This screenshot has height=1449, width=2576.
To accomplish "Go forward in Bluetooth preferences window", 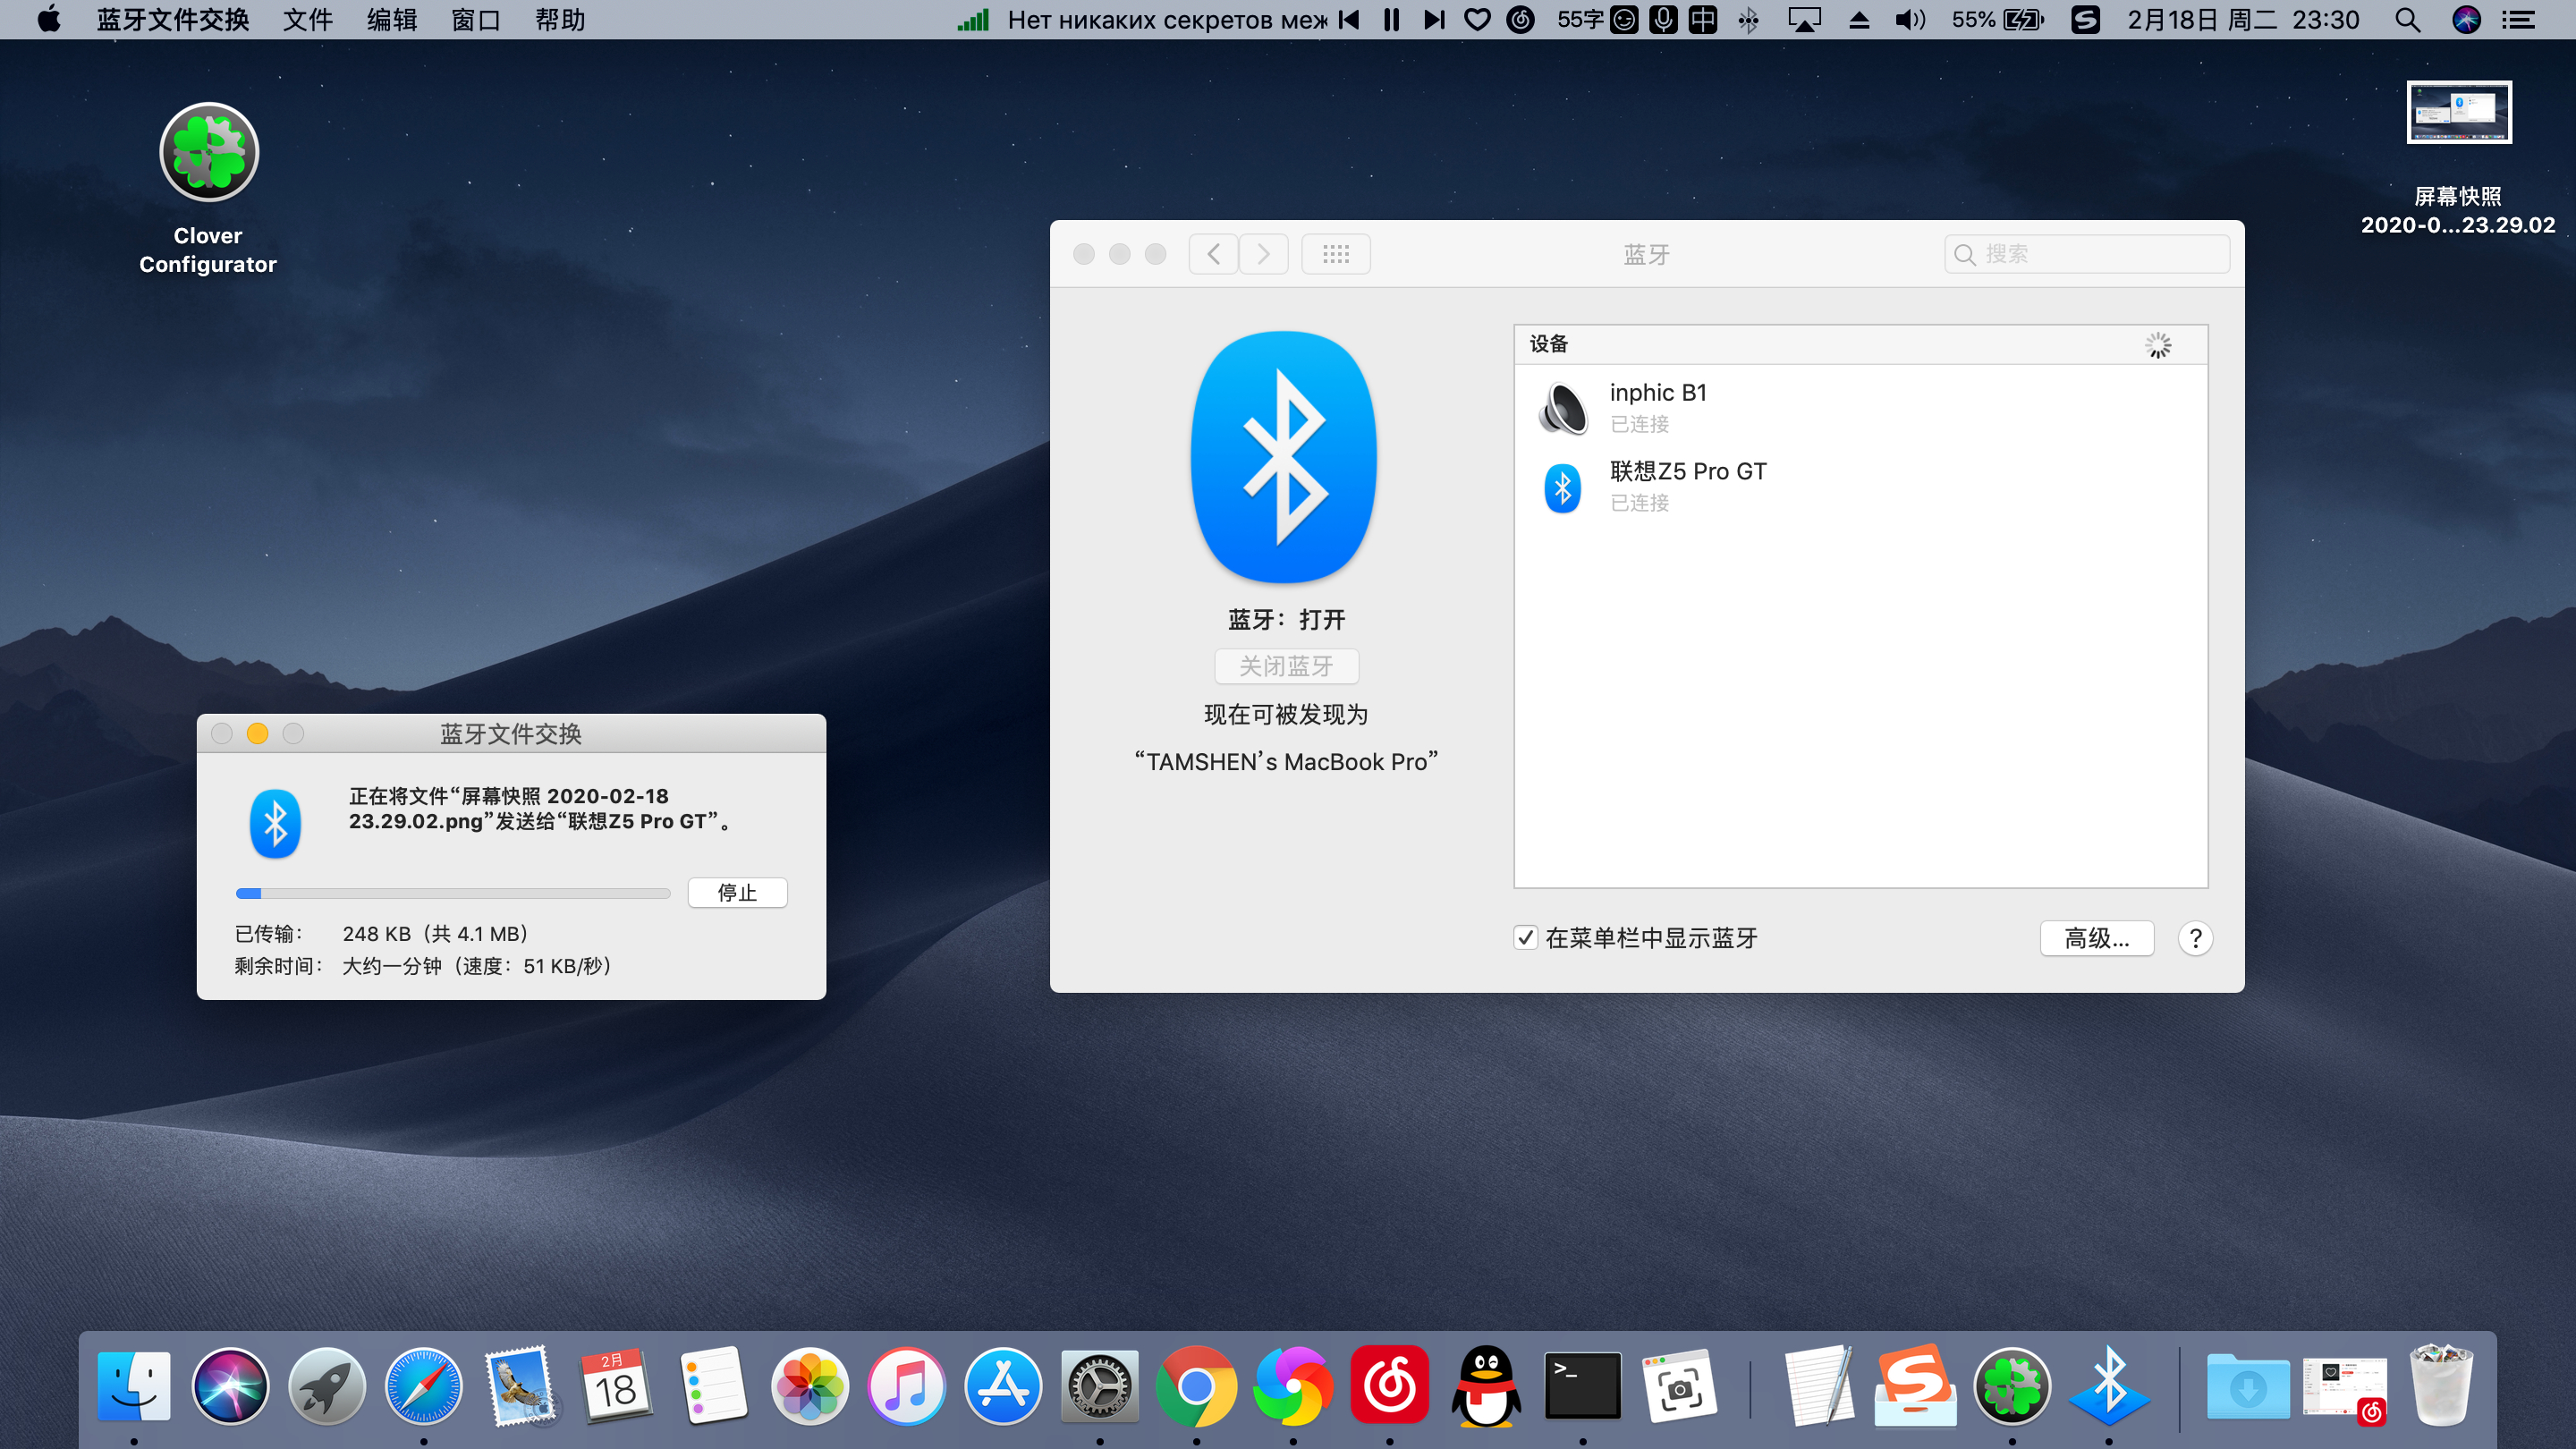I will click(1264, 254).
